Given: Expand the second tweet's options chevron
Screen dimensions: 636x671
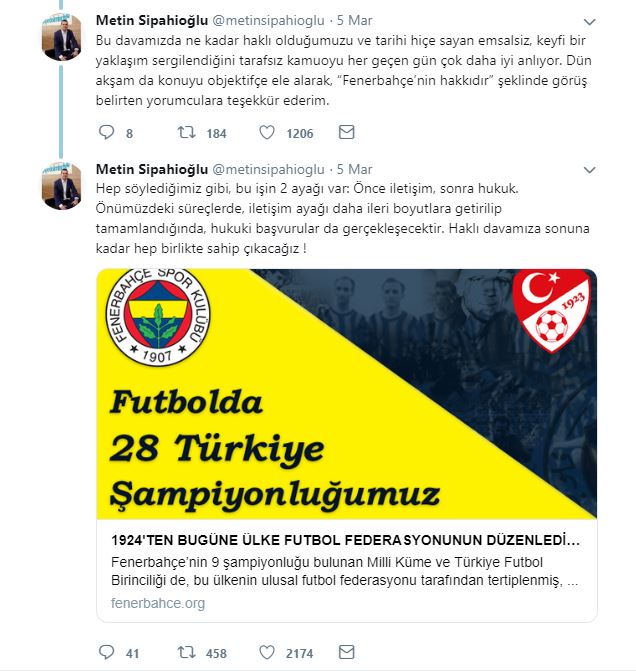Looking at the screenshot, I should [589, 170].
